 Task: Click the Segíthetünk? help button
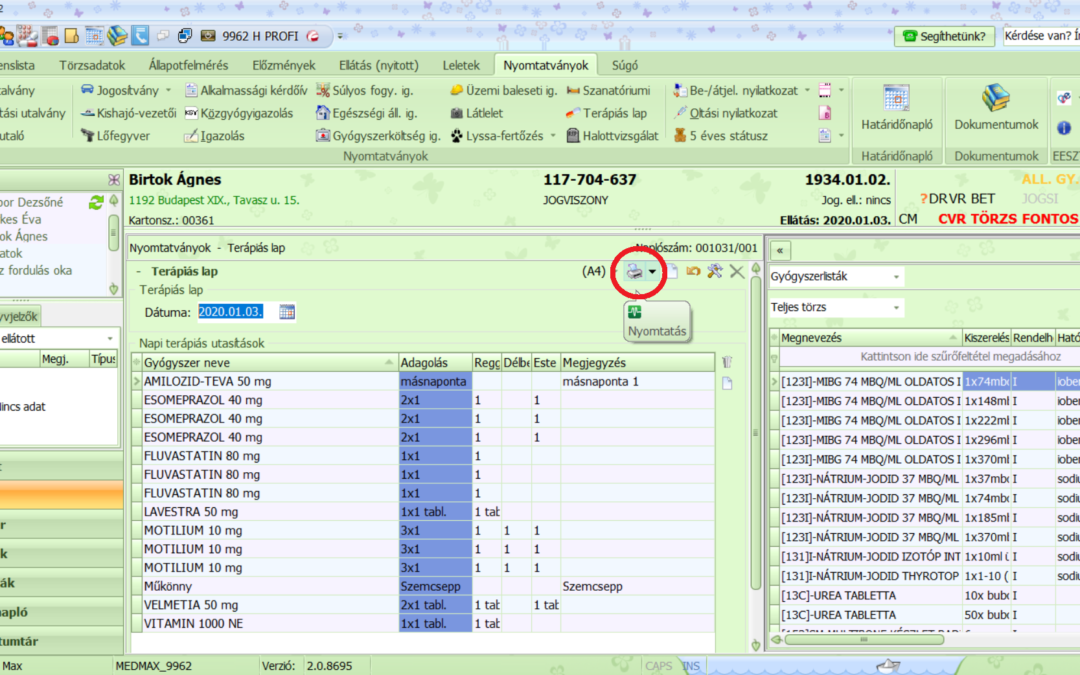click(944, 36)
